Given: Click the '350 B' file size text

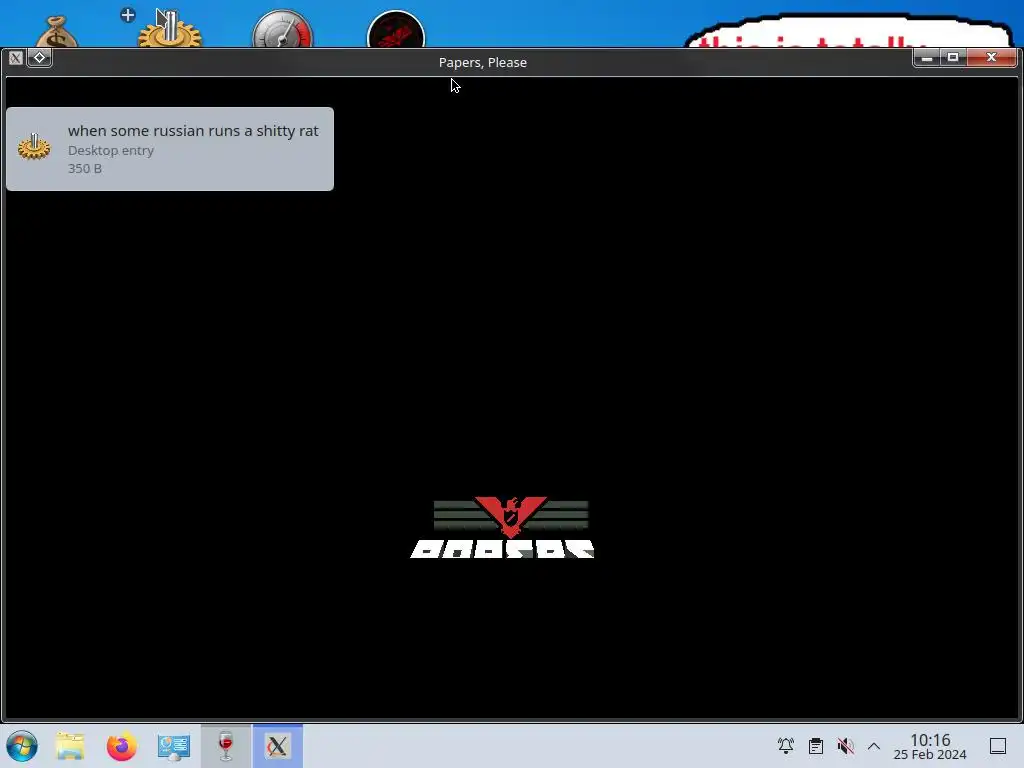Looking at the screenshot, I should (85, 168).
